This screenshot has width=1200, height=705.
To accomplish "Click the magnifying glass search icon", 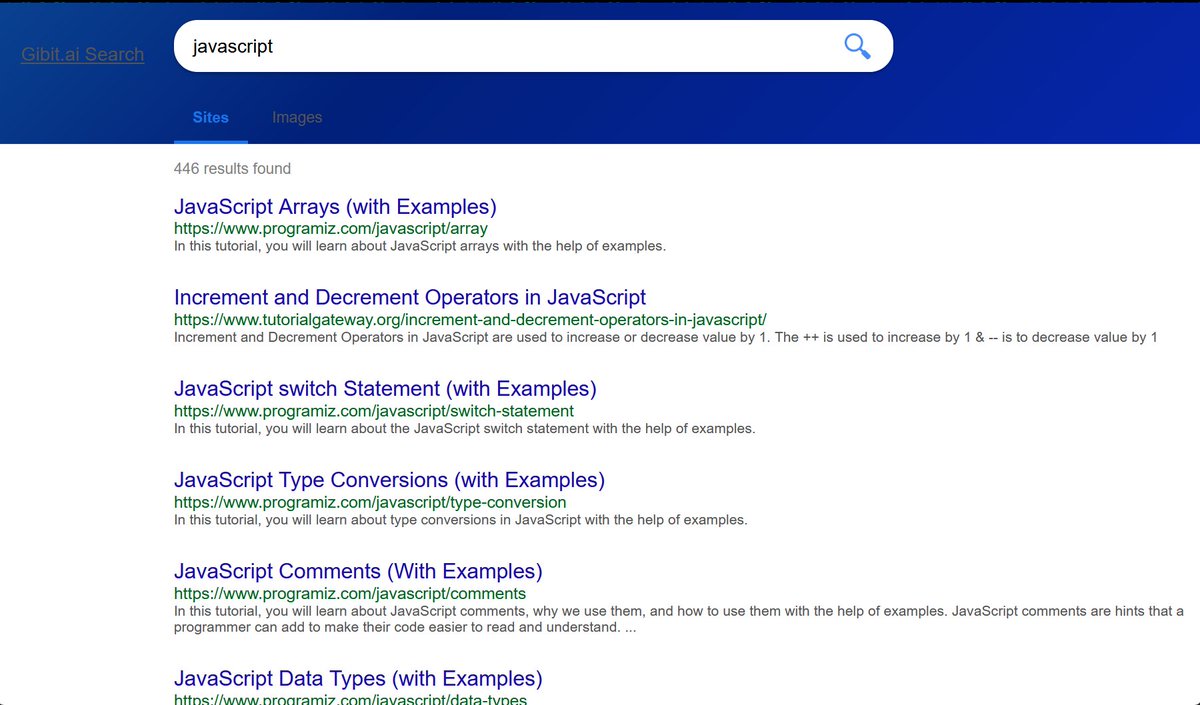I will (x=855, y=45).
